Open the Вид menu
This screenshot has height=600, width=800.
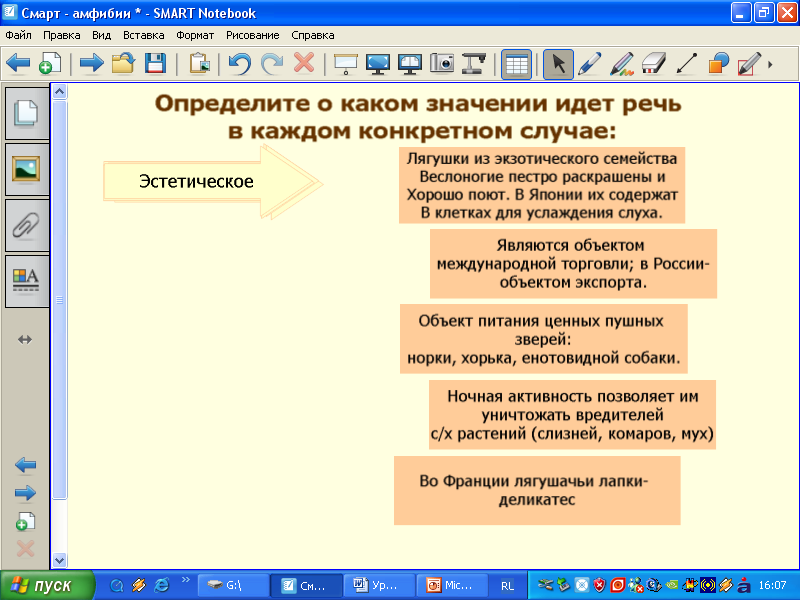point(102,35)
